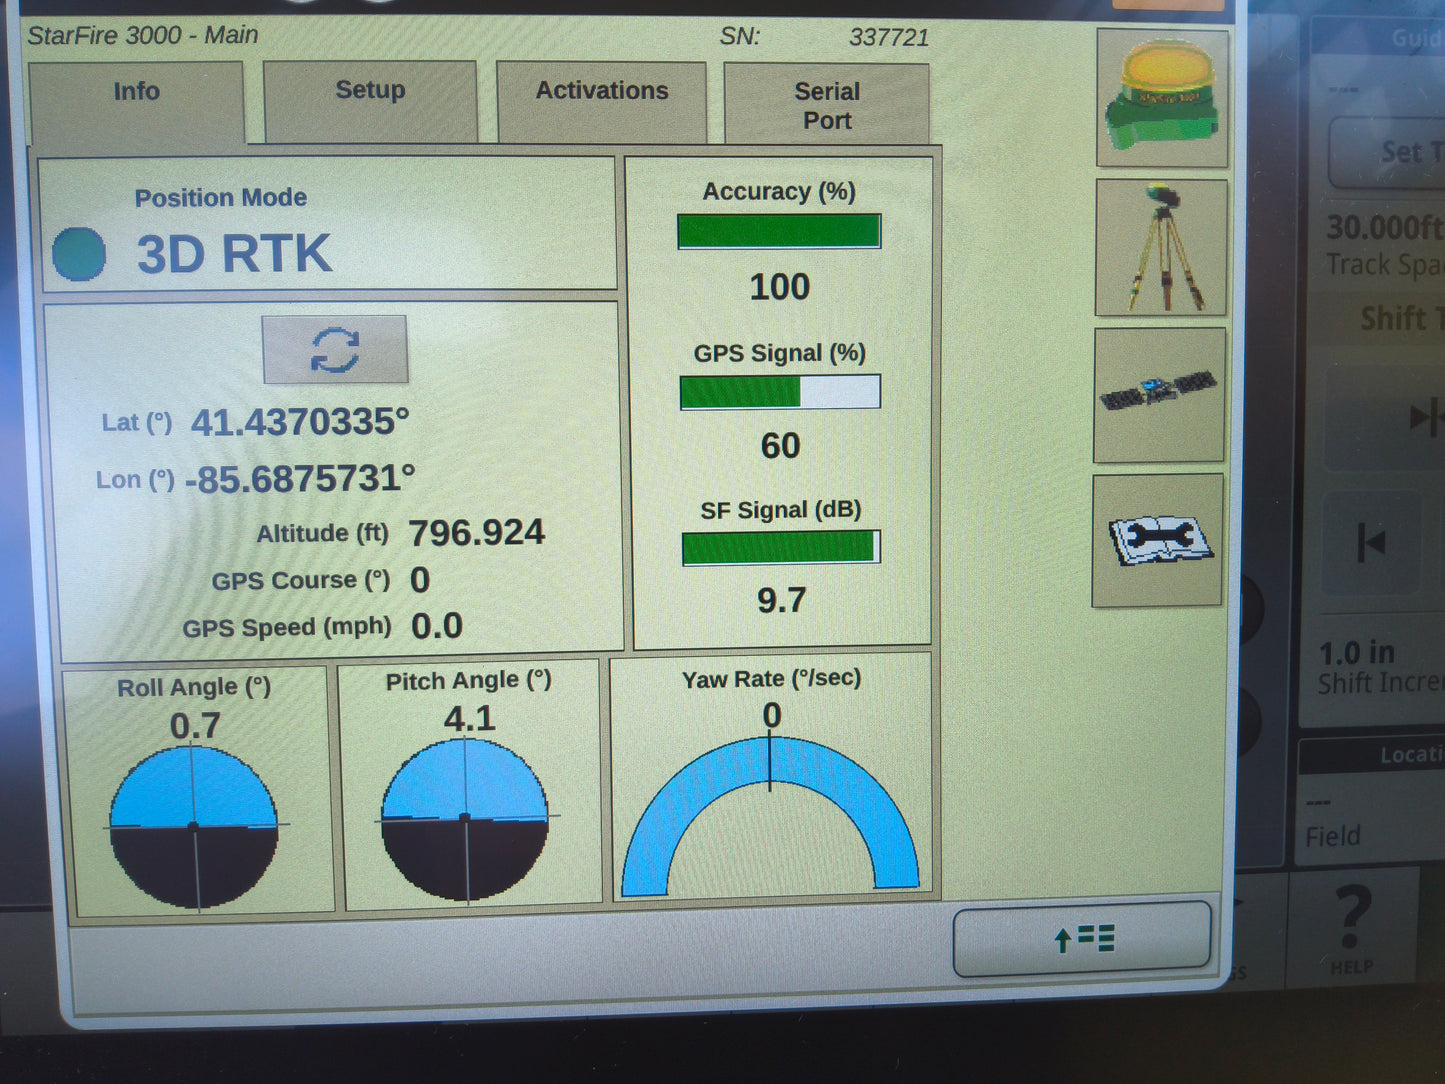Open the satellite information icon
This screenshot has width=1445, height=1084.
(1159, 395)
